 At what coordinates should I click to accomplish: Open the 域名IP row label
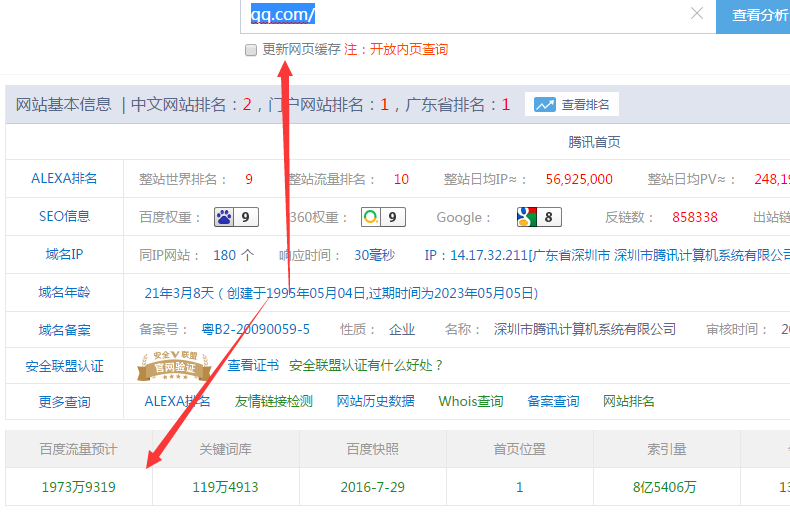point(64,254)
